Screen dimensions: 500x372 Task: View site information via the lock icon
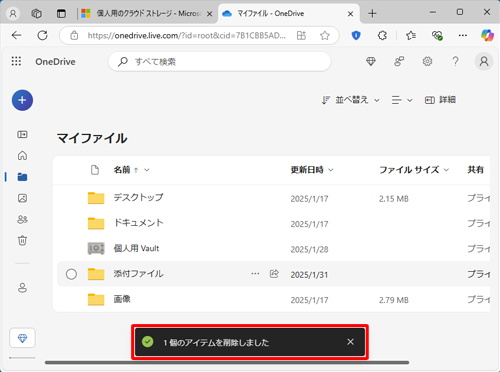click(74, 35)
